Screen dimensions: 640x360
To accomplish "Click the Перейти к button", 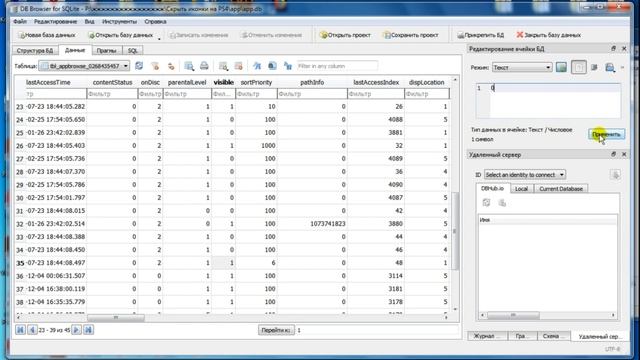I will [x=276, y=330].
